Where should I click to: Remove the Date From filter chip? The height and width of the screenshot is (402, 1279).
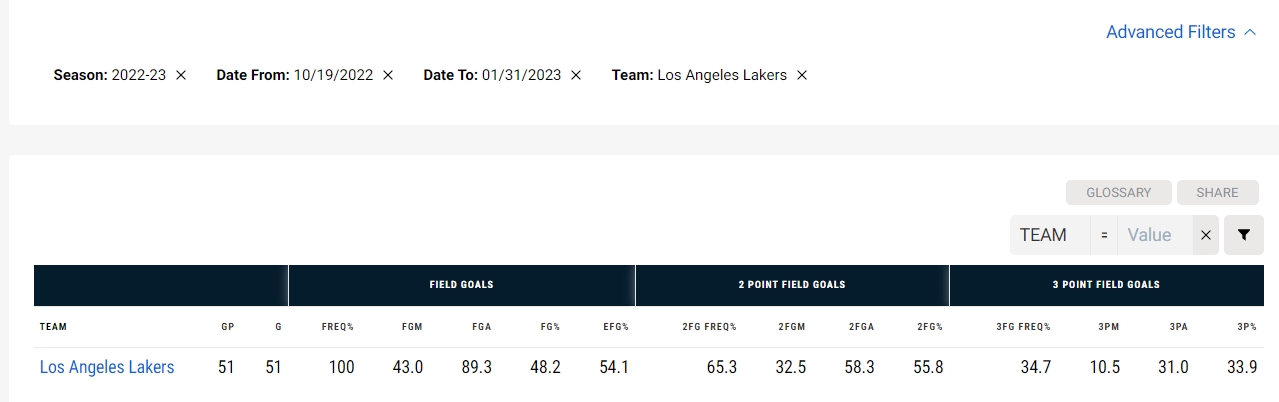(388, 75)
